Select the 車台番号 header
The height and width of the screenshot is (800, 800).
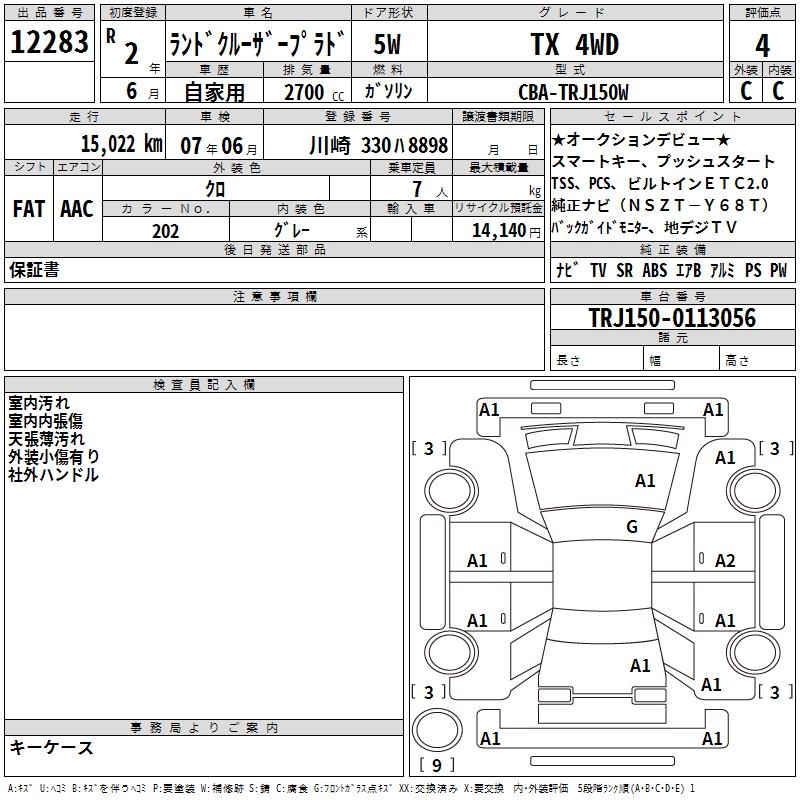coord(673,296)
